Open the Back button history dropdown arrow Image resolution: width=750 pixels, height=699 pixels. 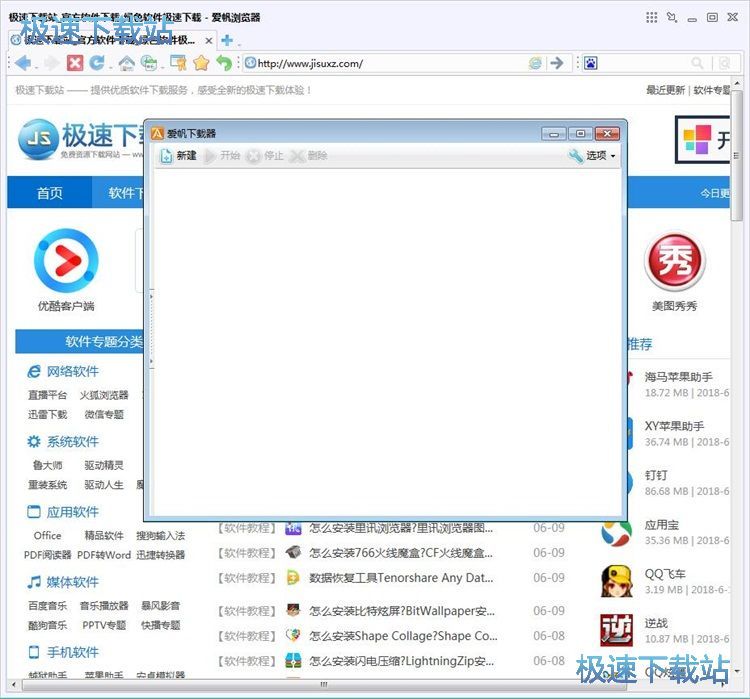[x=35, y=66]
